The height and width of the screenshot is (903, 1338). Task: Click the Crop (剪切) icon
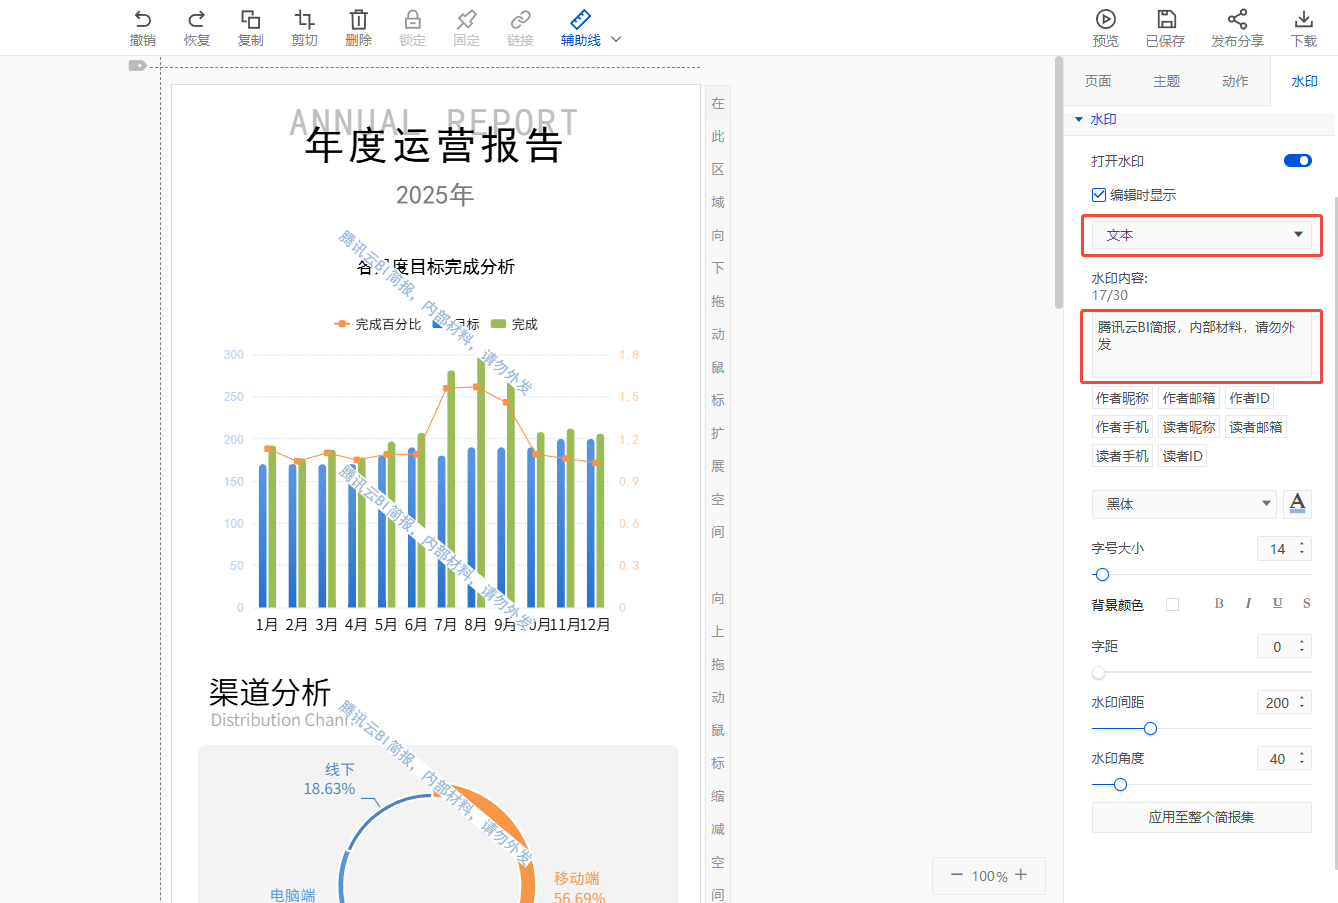click(304, 19)
